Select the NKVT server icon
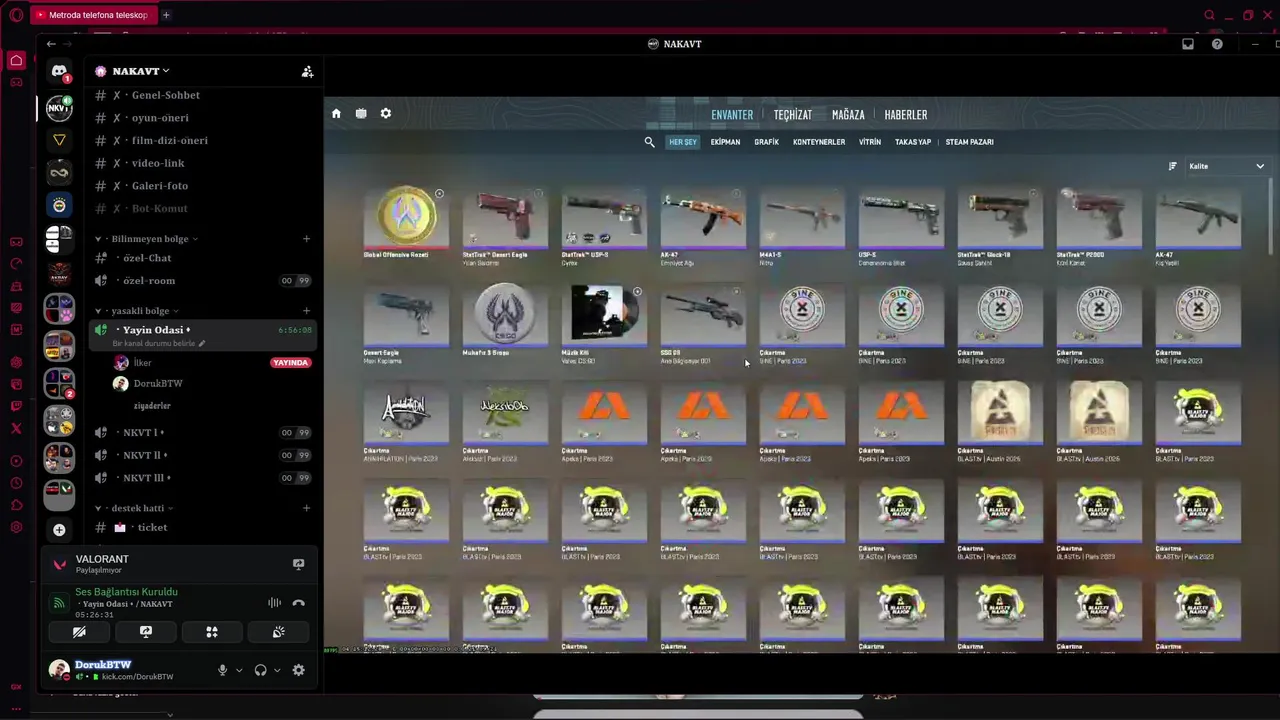The width and height of the screenshot is (1280, 720). (59, 107)
